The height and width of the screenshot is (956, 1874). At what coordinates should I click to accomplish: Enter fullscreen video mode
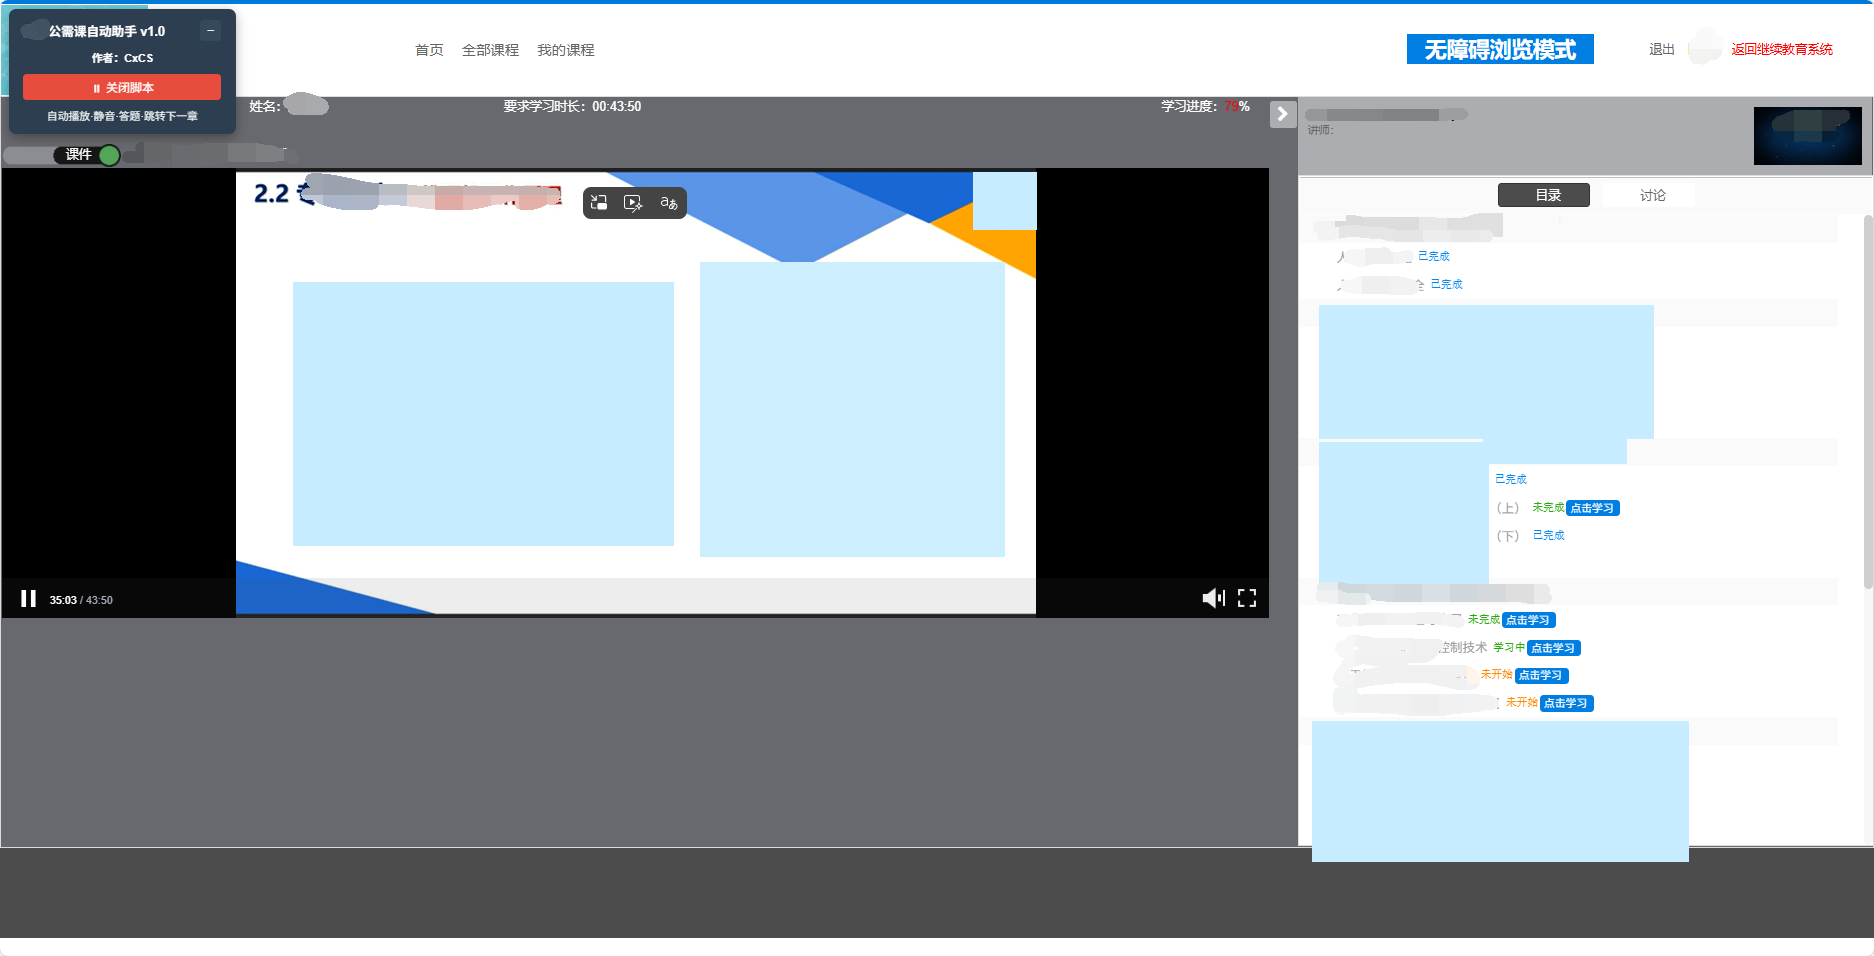coord(1247,598)
